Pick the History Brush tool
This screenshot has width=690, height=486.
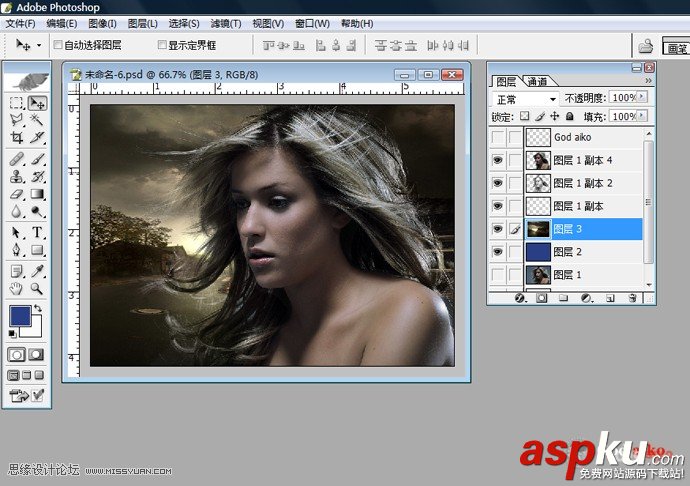(x=37, y=177)
